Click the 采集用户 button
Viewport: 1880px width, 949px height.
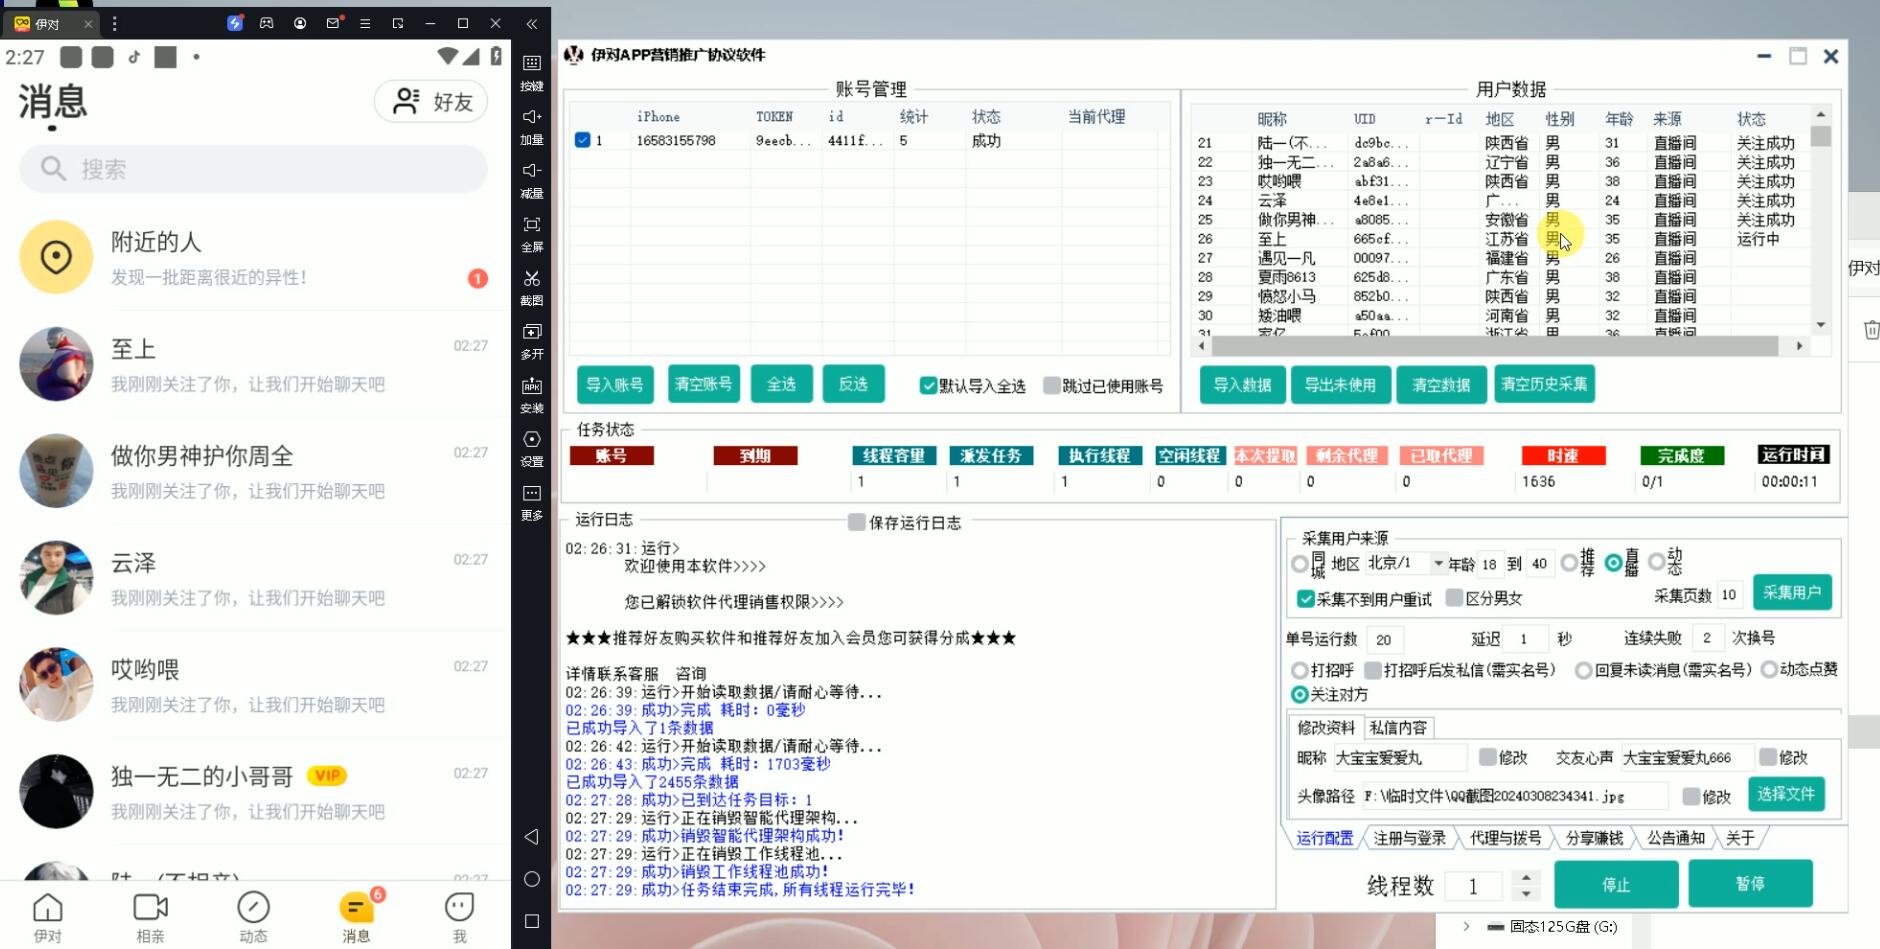pyautogui.click(x=1791, y=593)
